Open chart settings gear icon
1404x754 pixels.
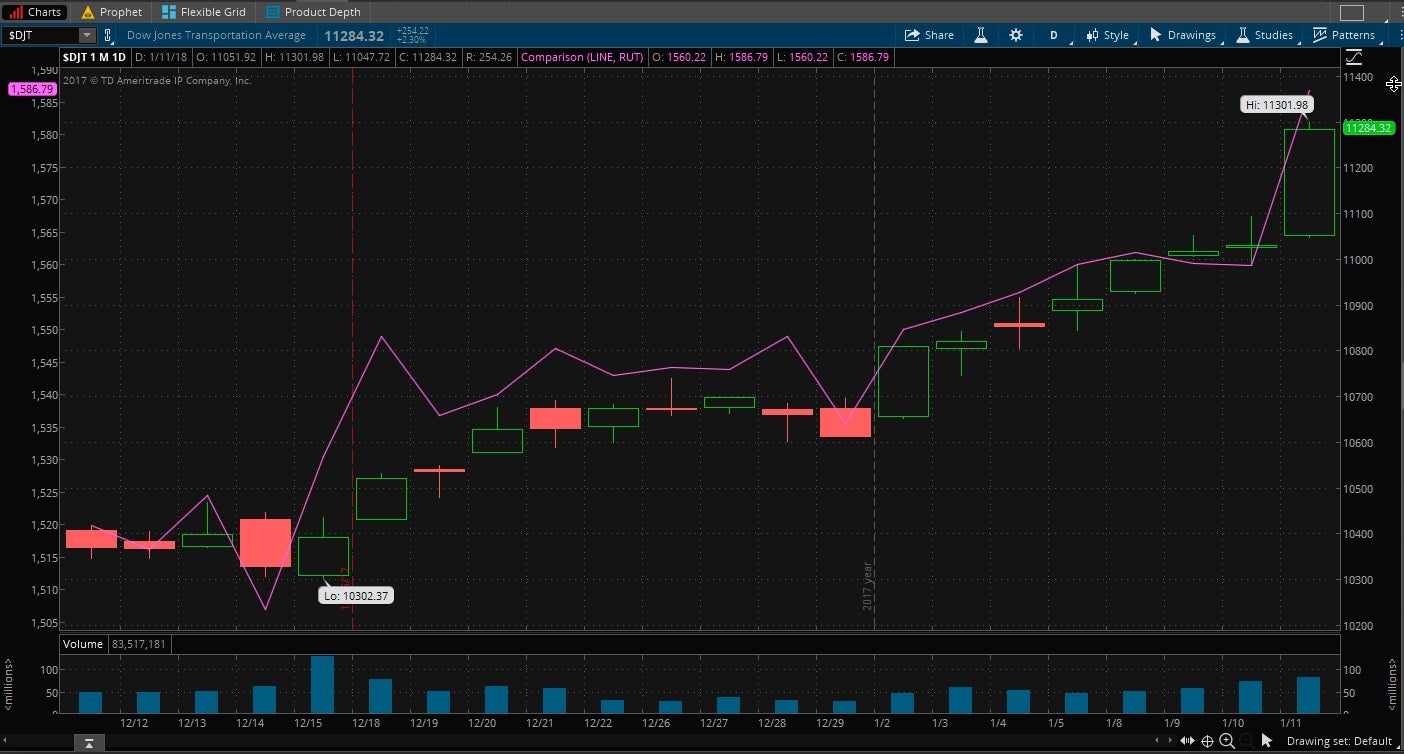coord(1016,35)
